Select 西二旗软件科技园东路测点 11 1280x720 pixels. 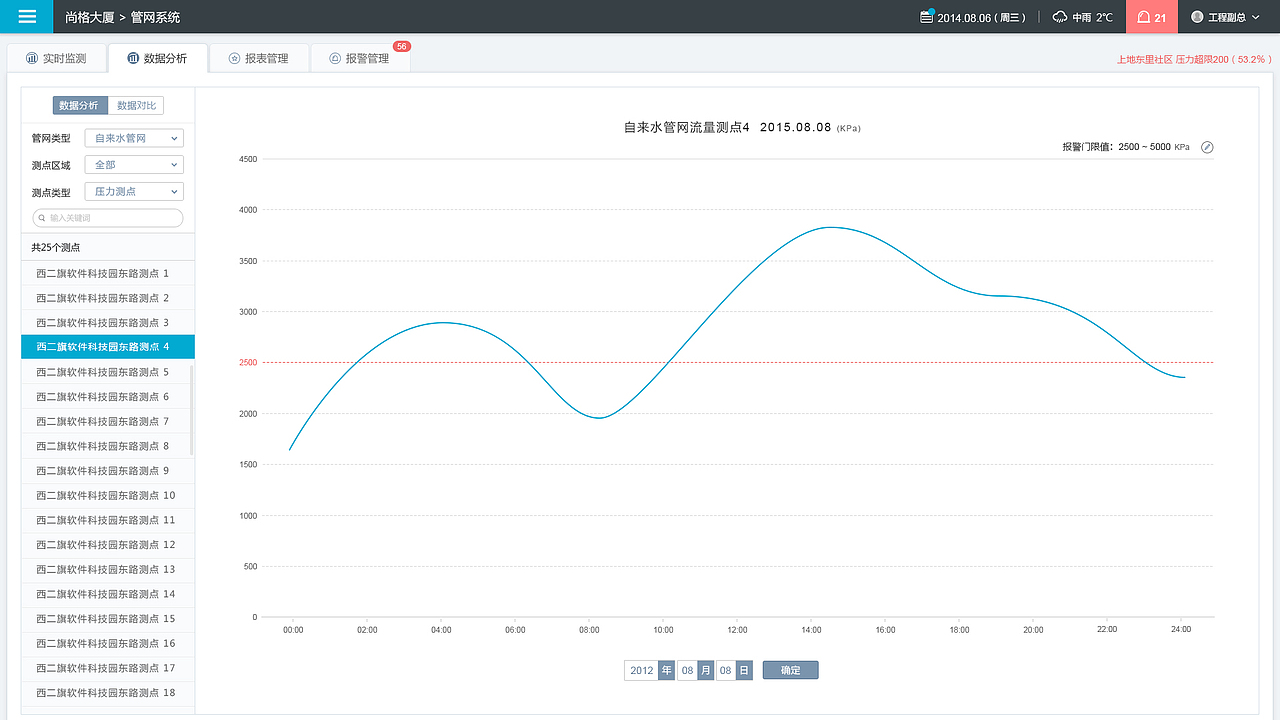point(108,520)
